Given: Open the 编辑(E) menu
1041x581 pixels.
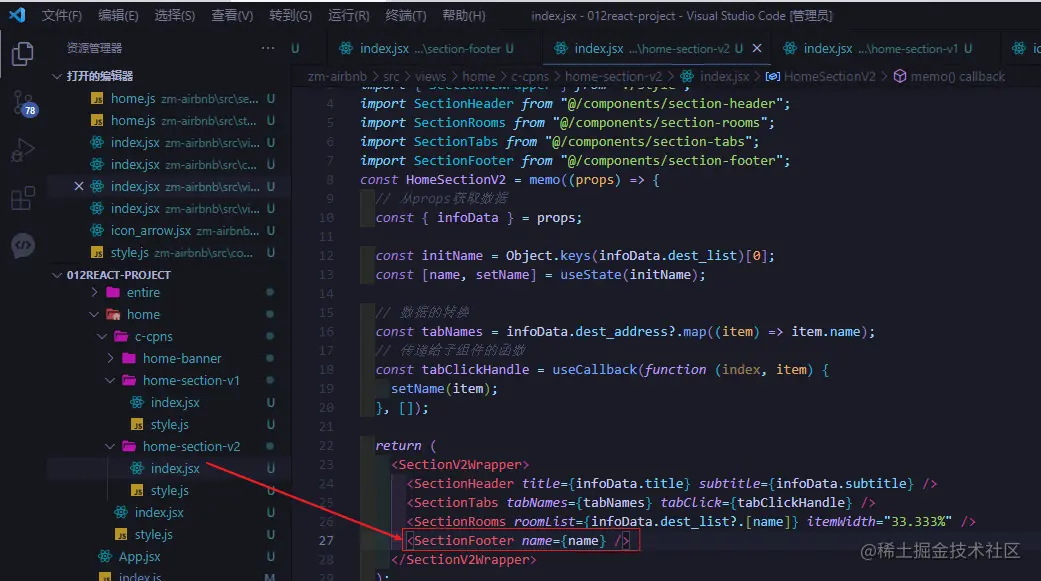Looking at the screenshot, I should (118, 15).
